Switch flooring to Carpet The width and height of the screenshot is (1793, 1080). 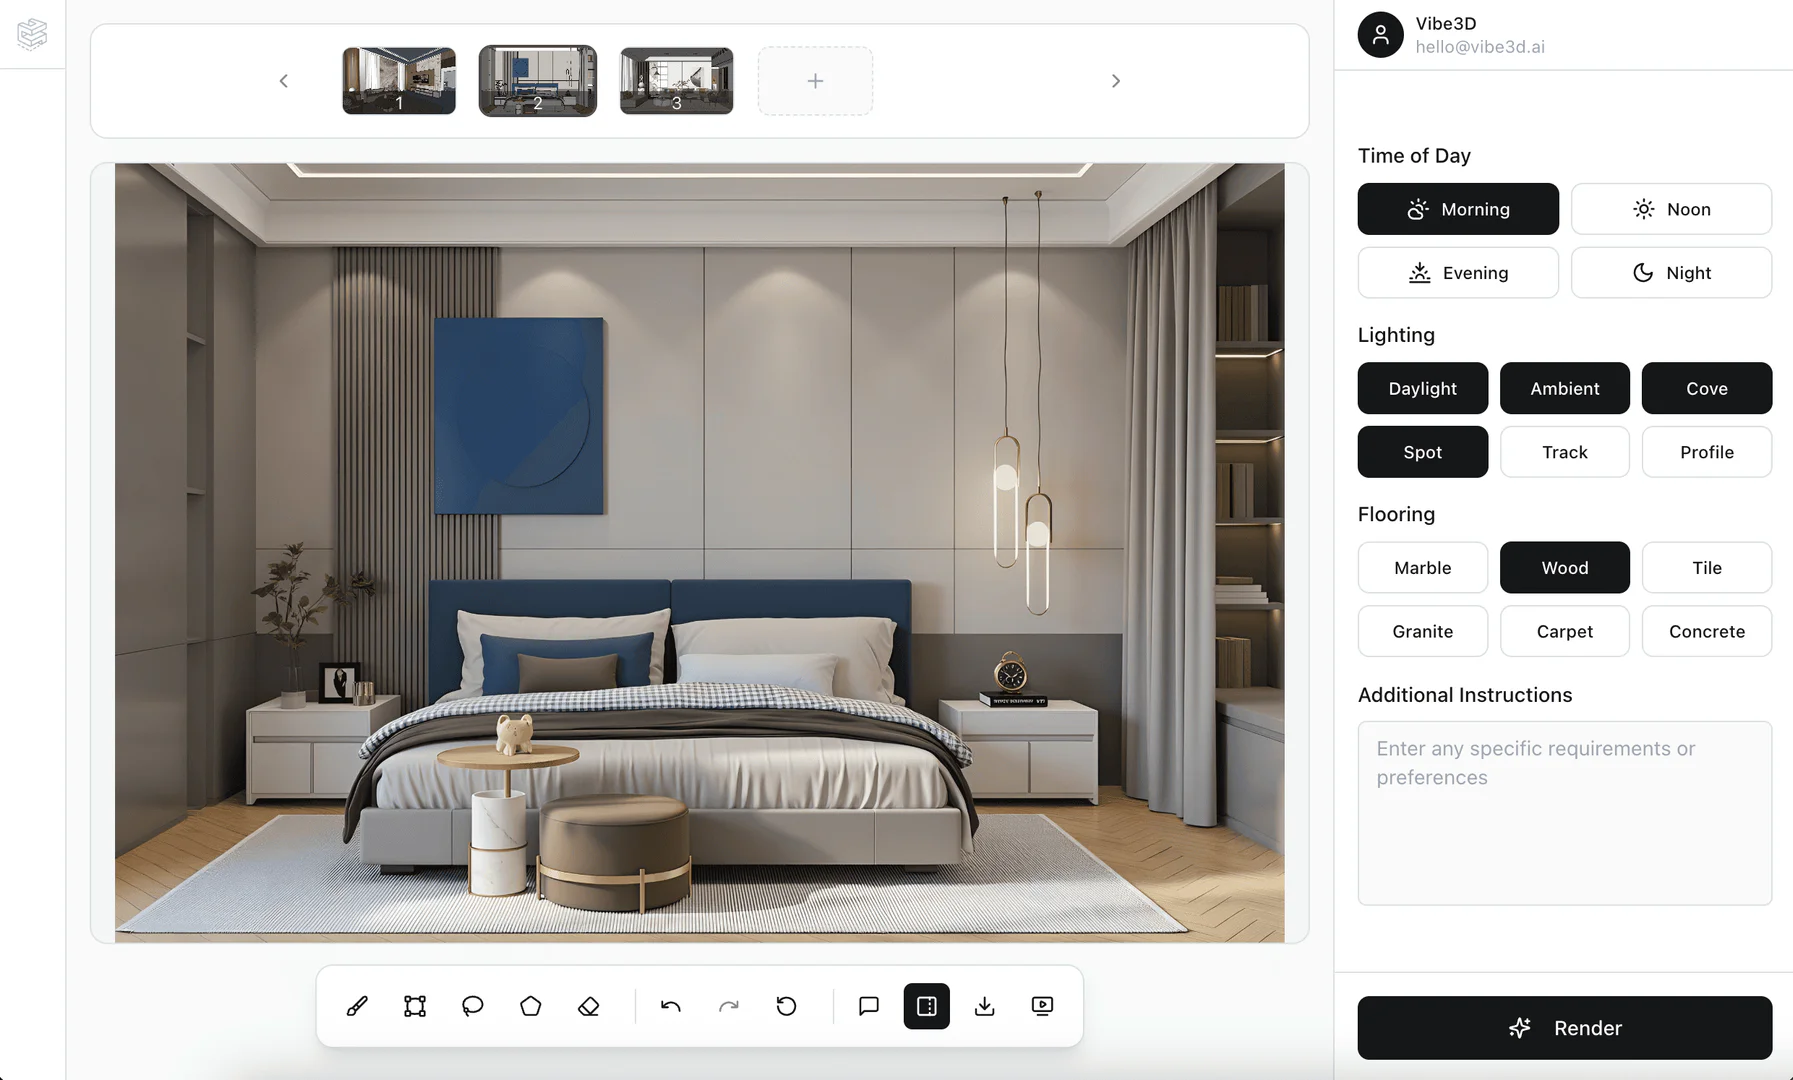[x=1564, y=631]
